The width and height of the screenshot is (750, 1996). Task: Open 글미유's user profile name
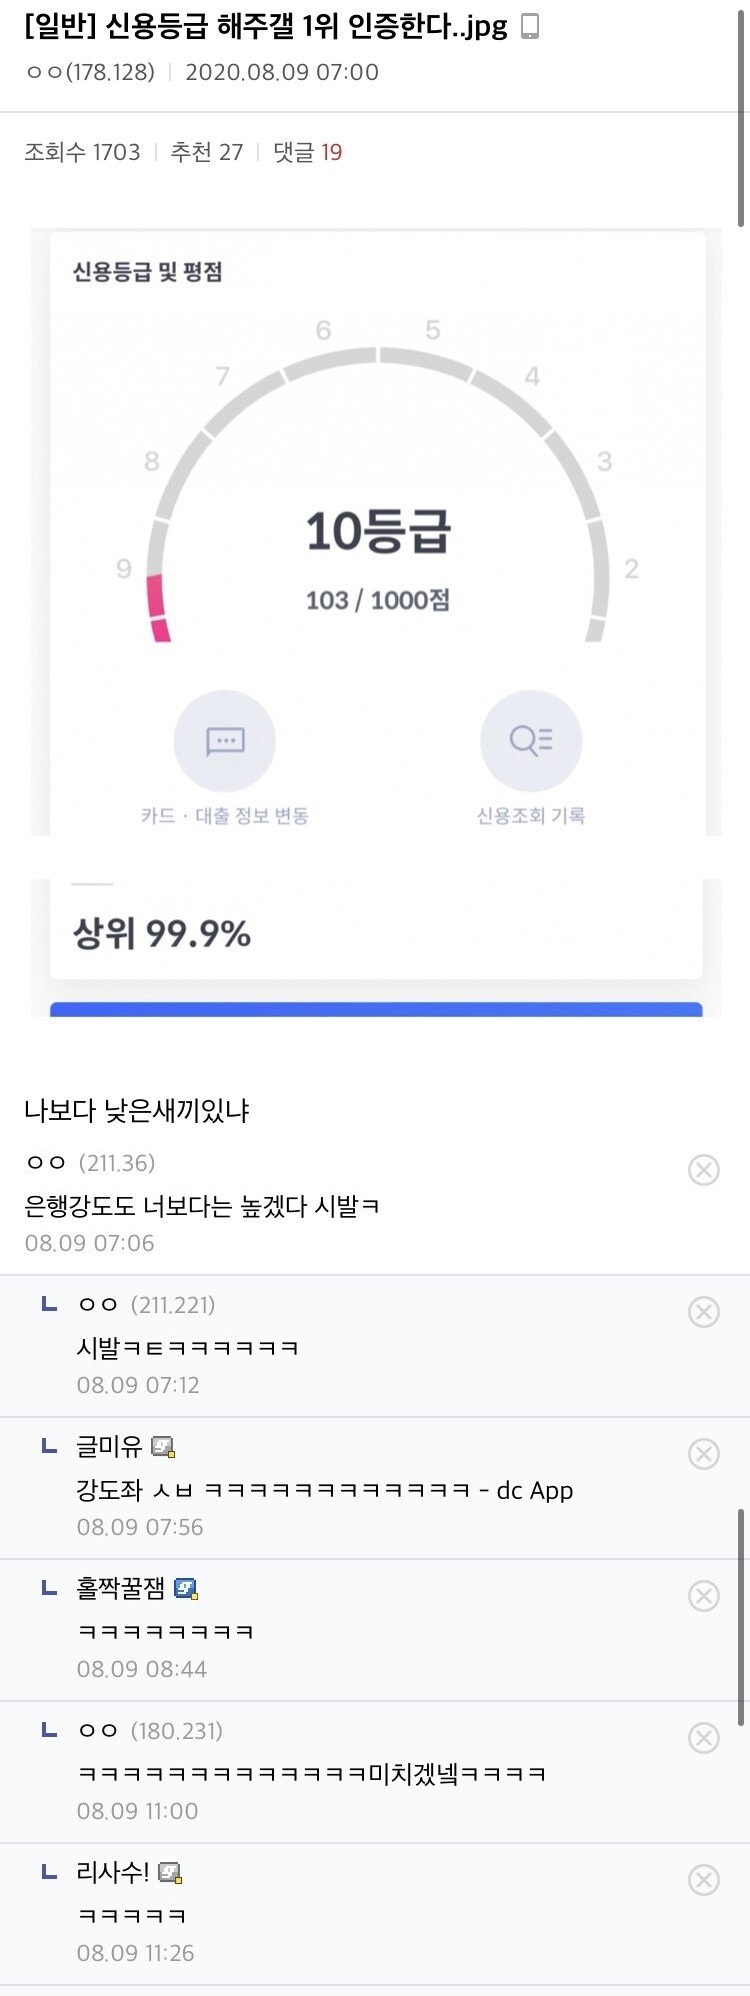pyautogui.click(x=110, y=1447)
